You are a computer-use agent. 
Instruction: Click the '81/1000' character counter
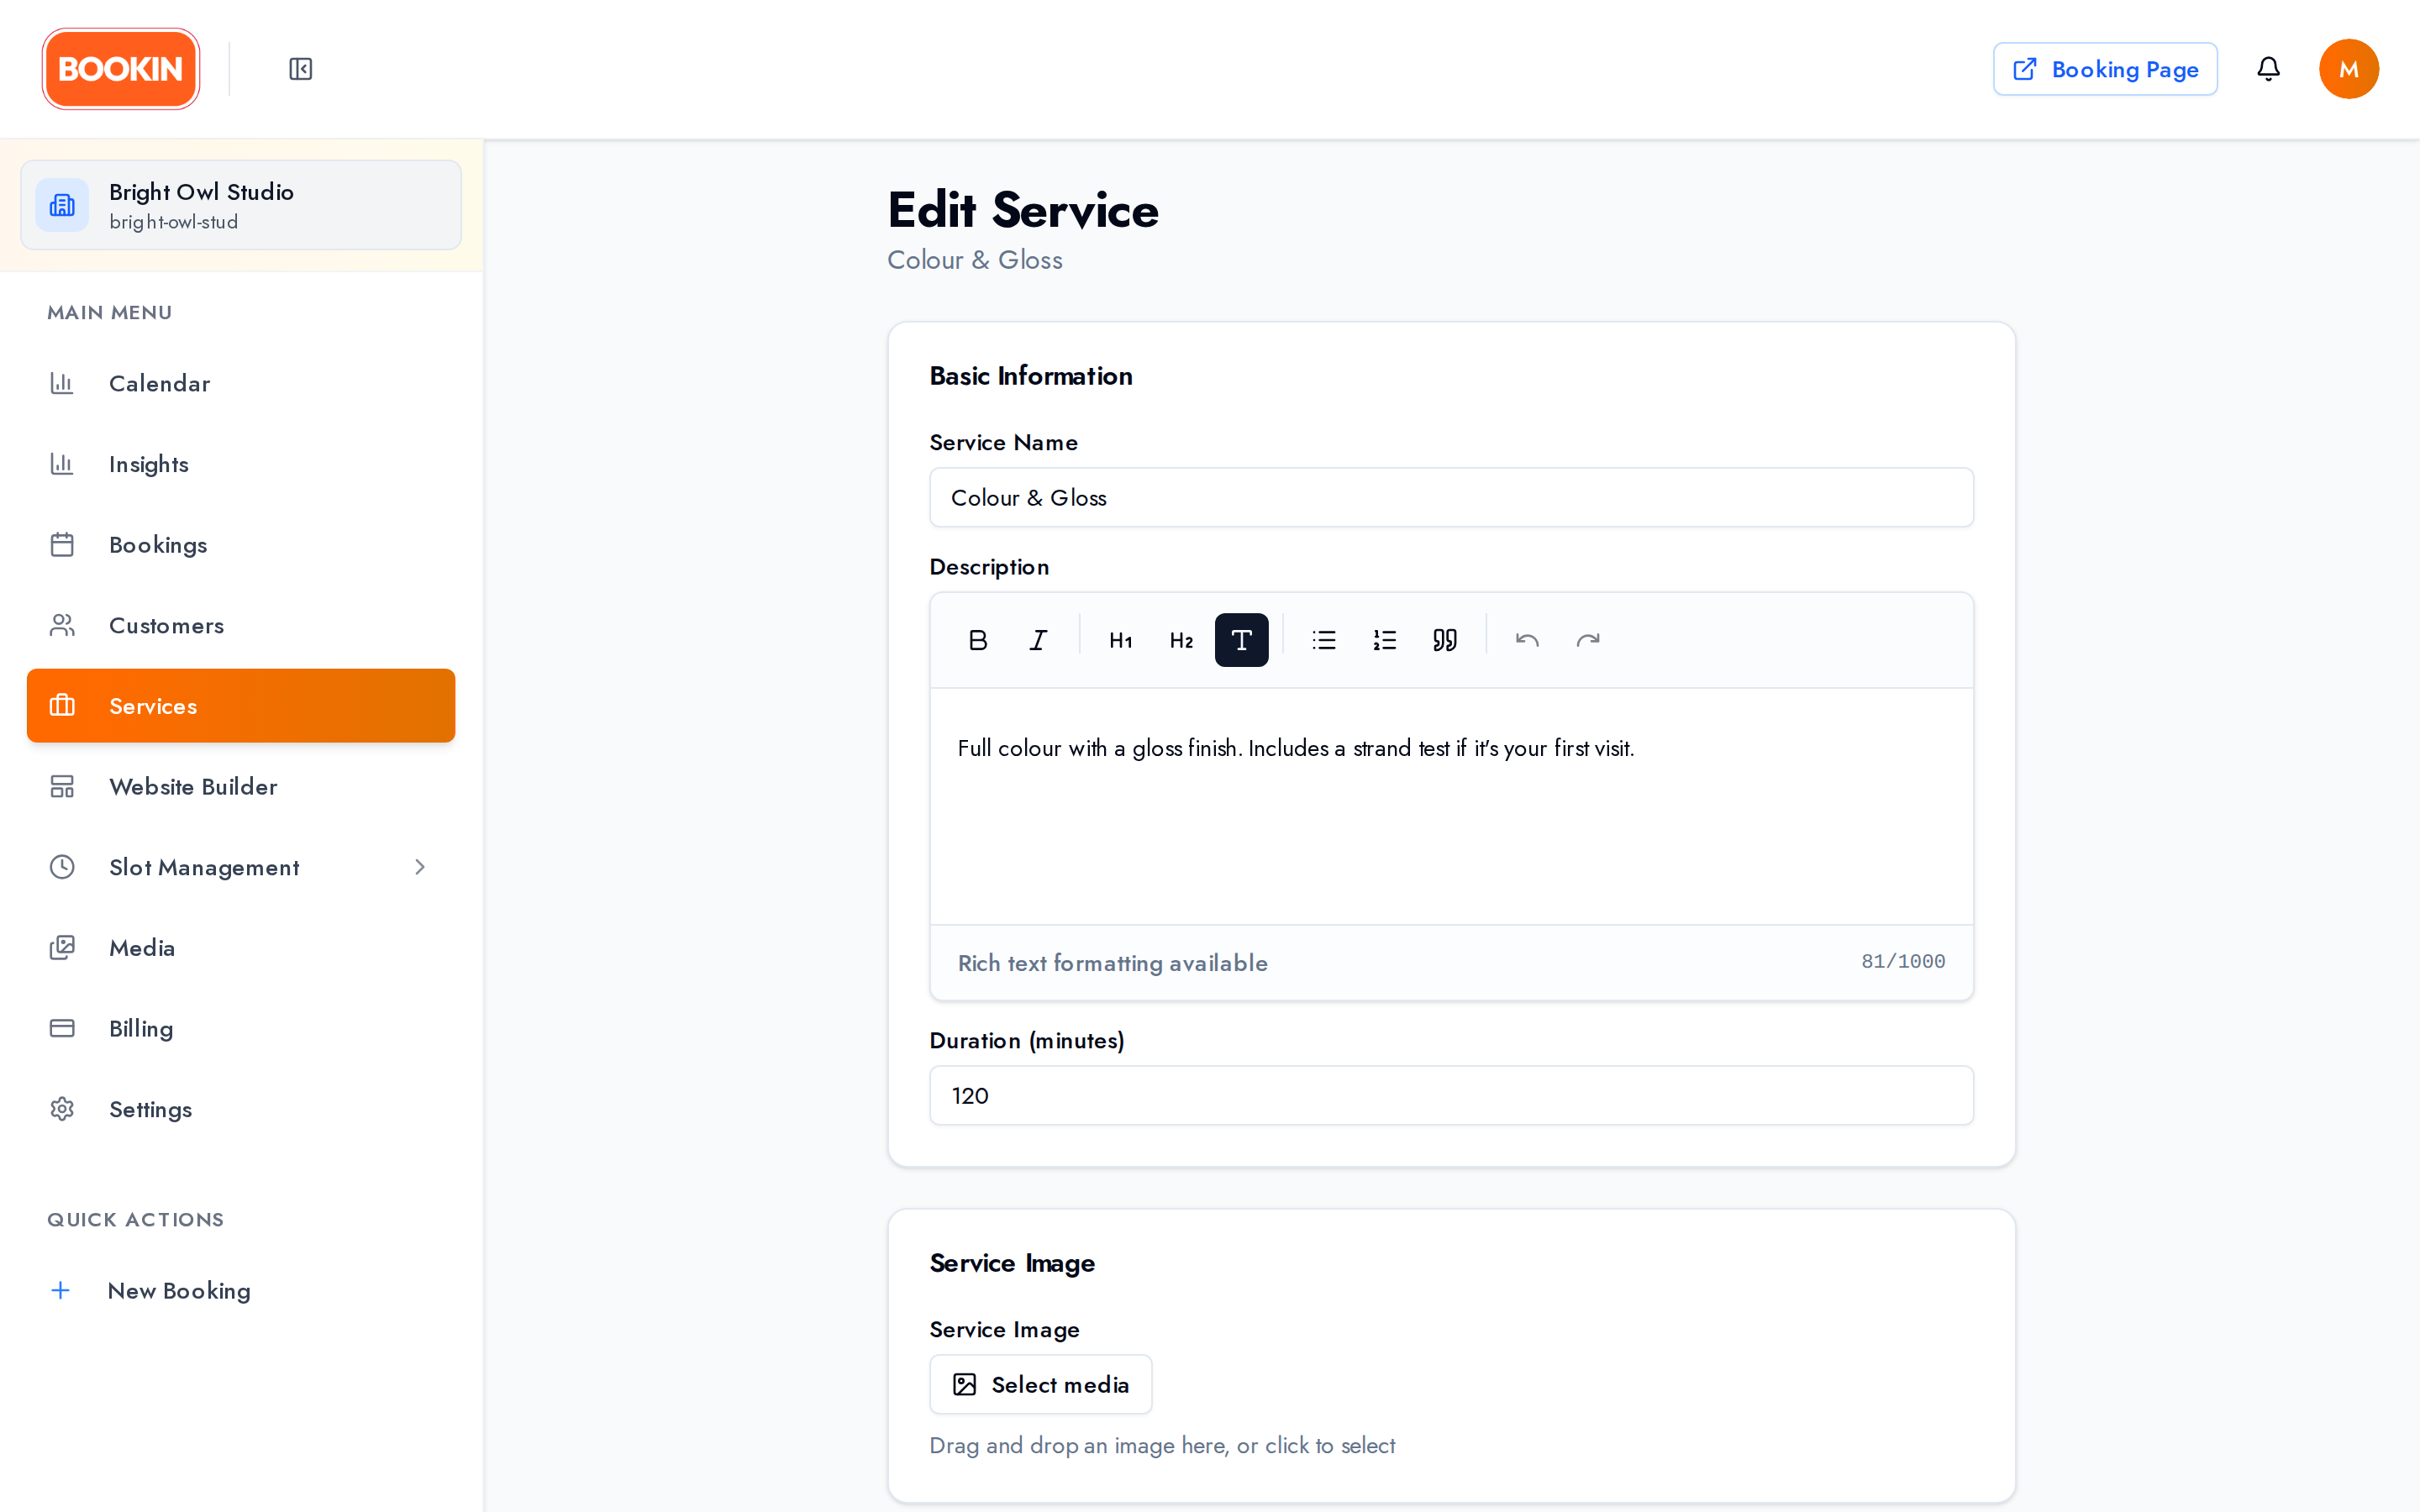(x=1903, y=961)
